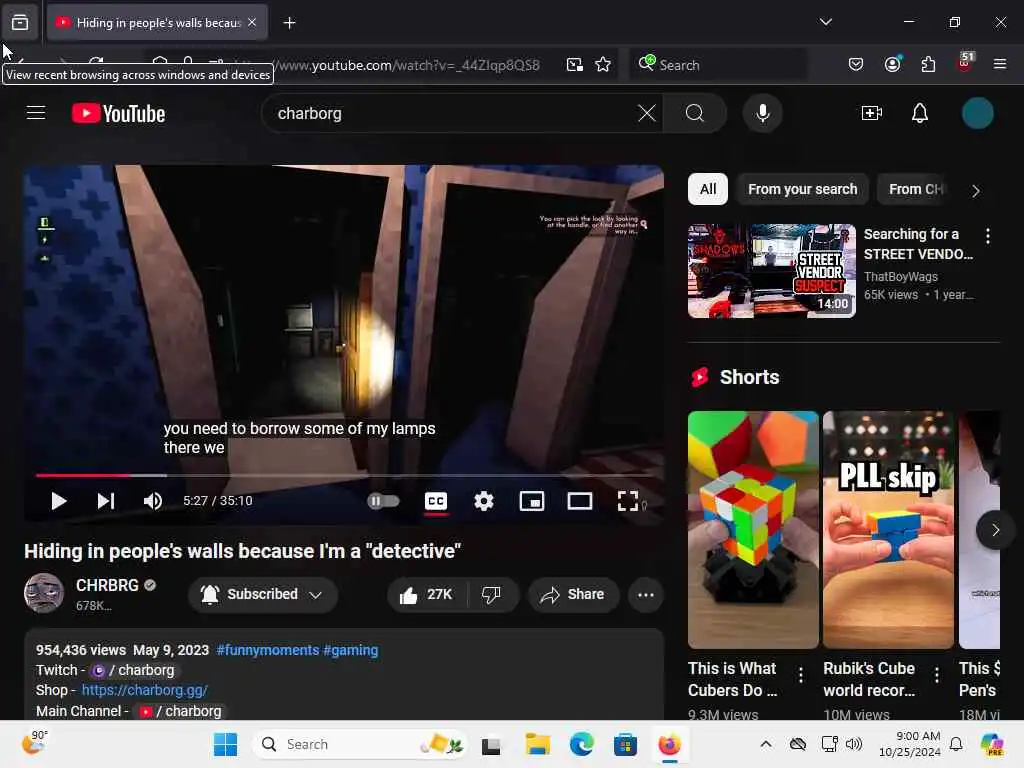Screen dimensions: 1024x768
Task: Open the PLL skip Rubik's Cube short
Action: coord(888,530)
